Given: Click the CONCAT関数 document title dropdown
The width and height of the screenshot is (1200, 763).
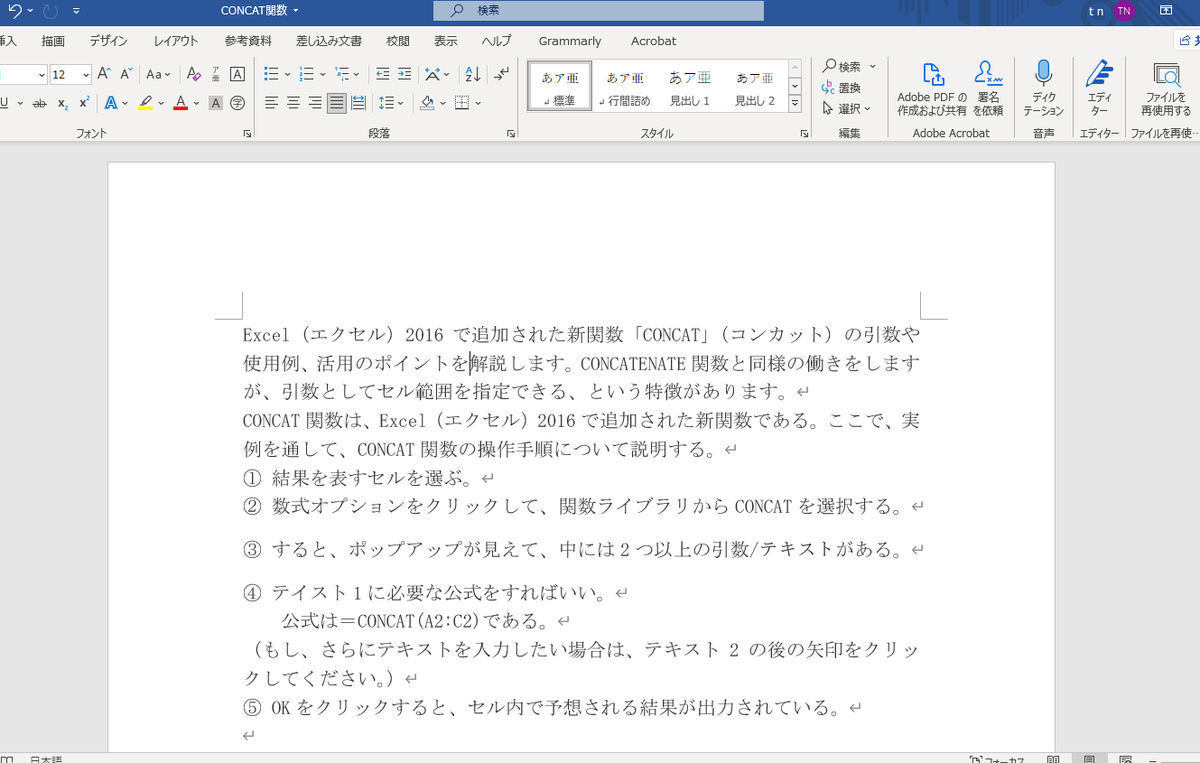Looking at the screenshot, I should pyautogui.click(x=260, y=11).
